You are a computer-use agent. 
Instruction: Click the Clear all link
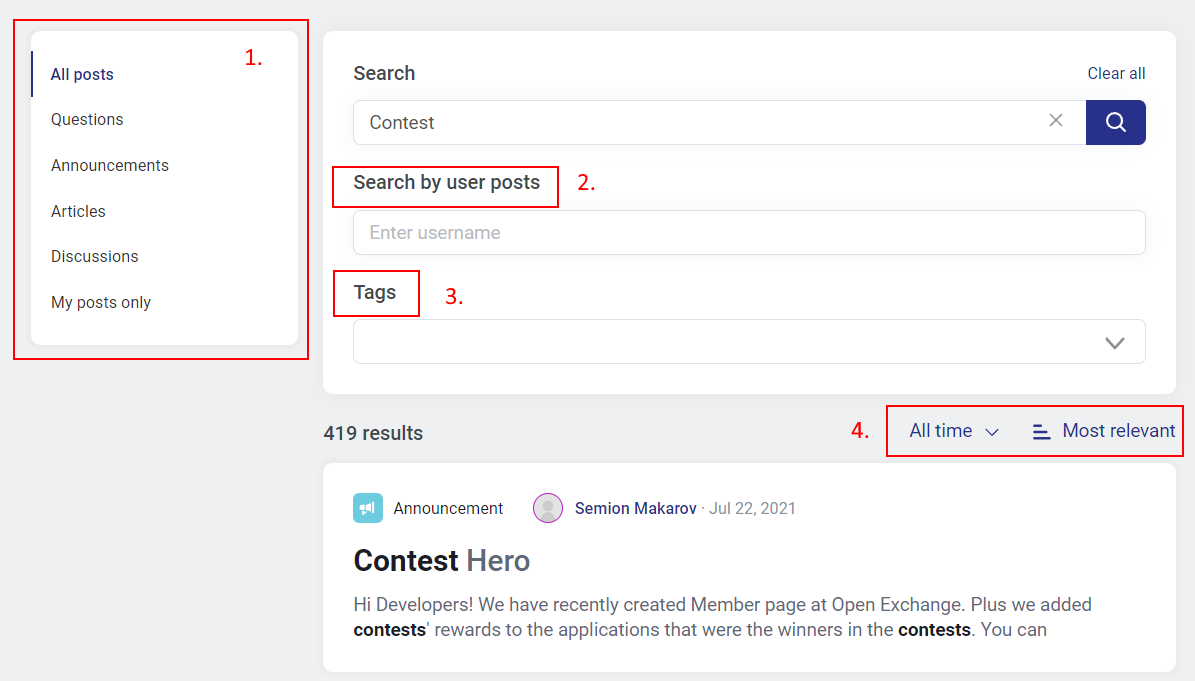[1116, 73]
